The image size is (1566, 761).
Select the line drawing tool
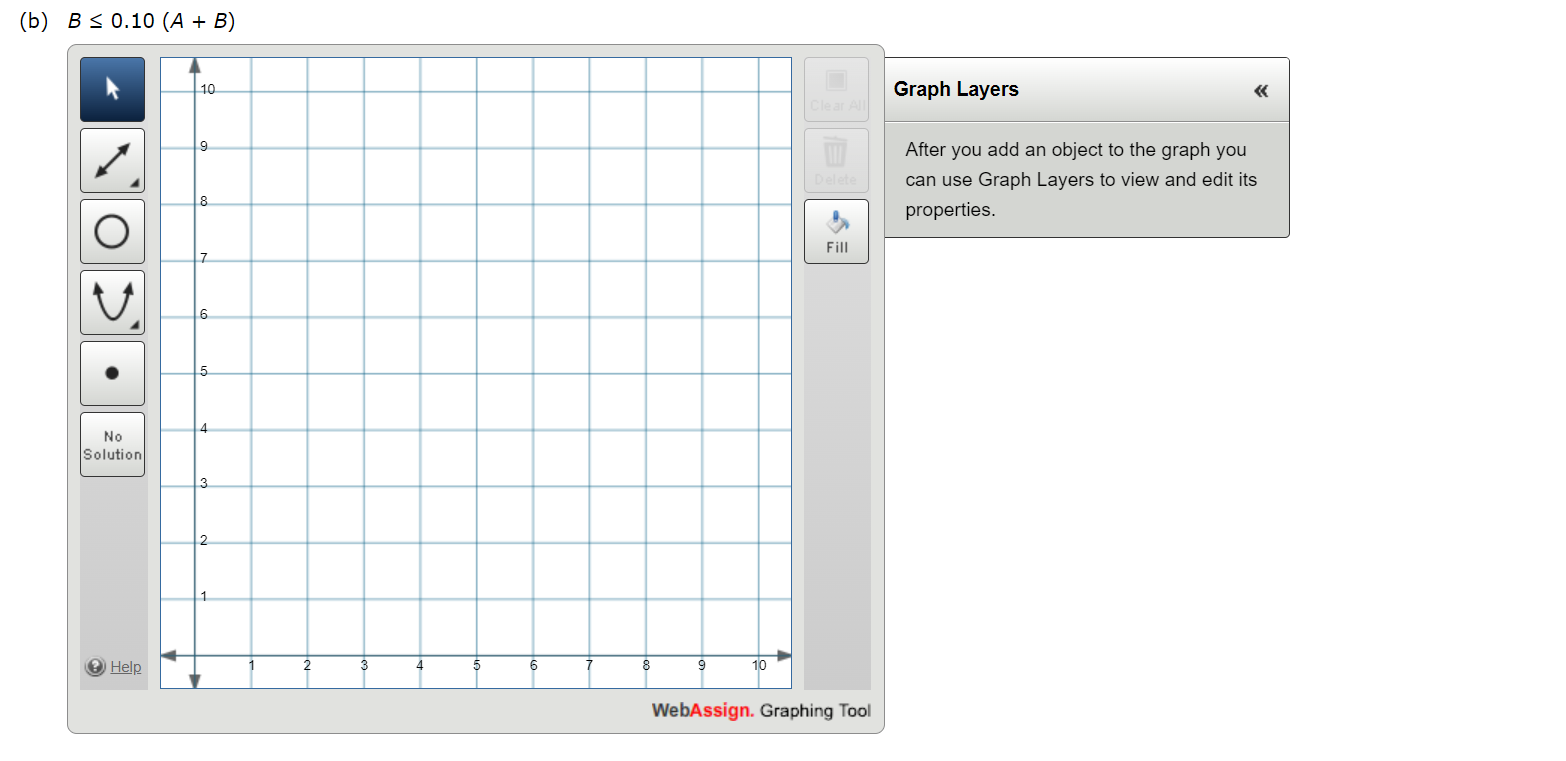click(x=112, y=160)
